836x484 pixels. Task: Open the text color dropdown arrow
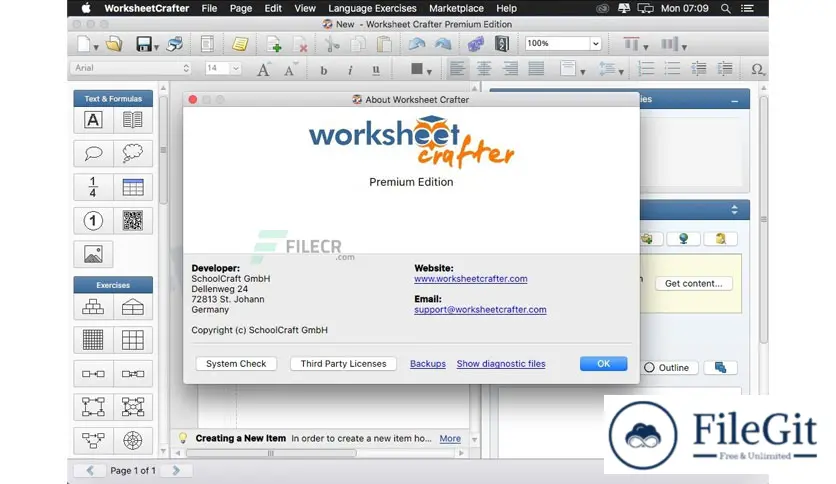(x=429, y=71)
